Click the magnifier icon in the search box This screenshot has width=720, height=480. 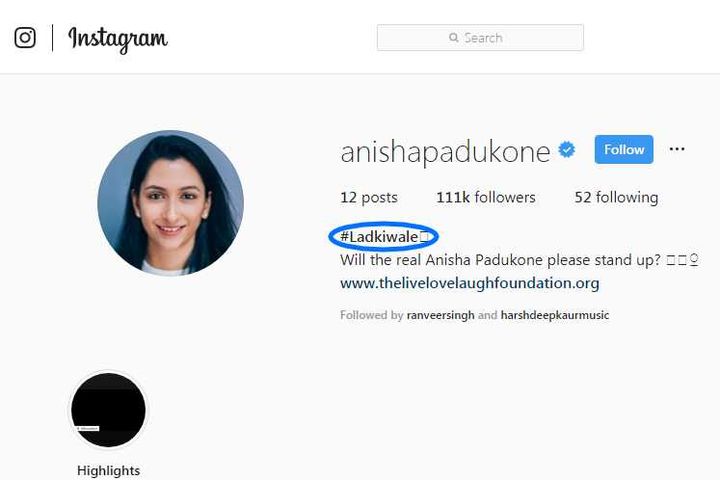[454, 38]
